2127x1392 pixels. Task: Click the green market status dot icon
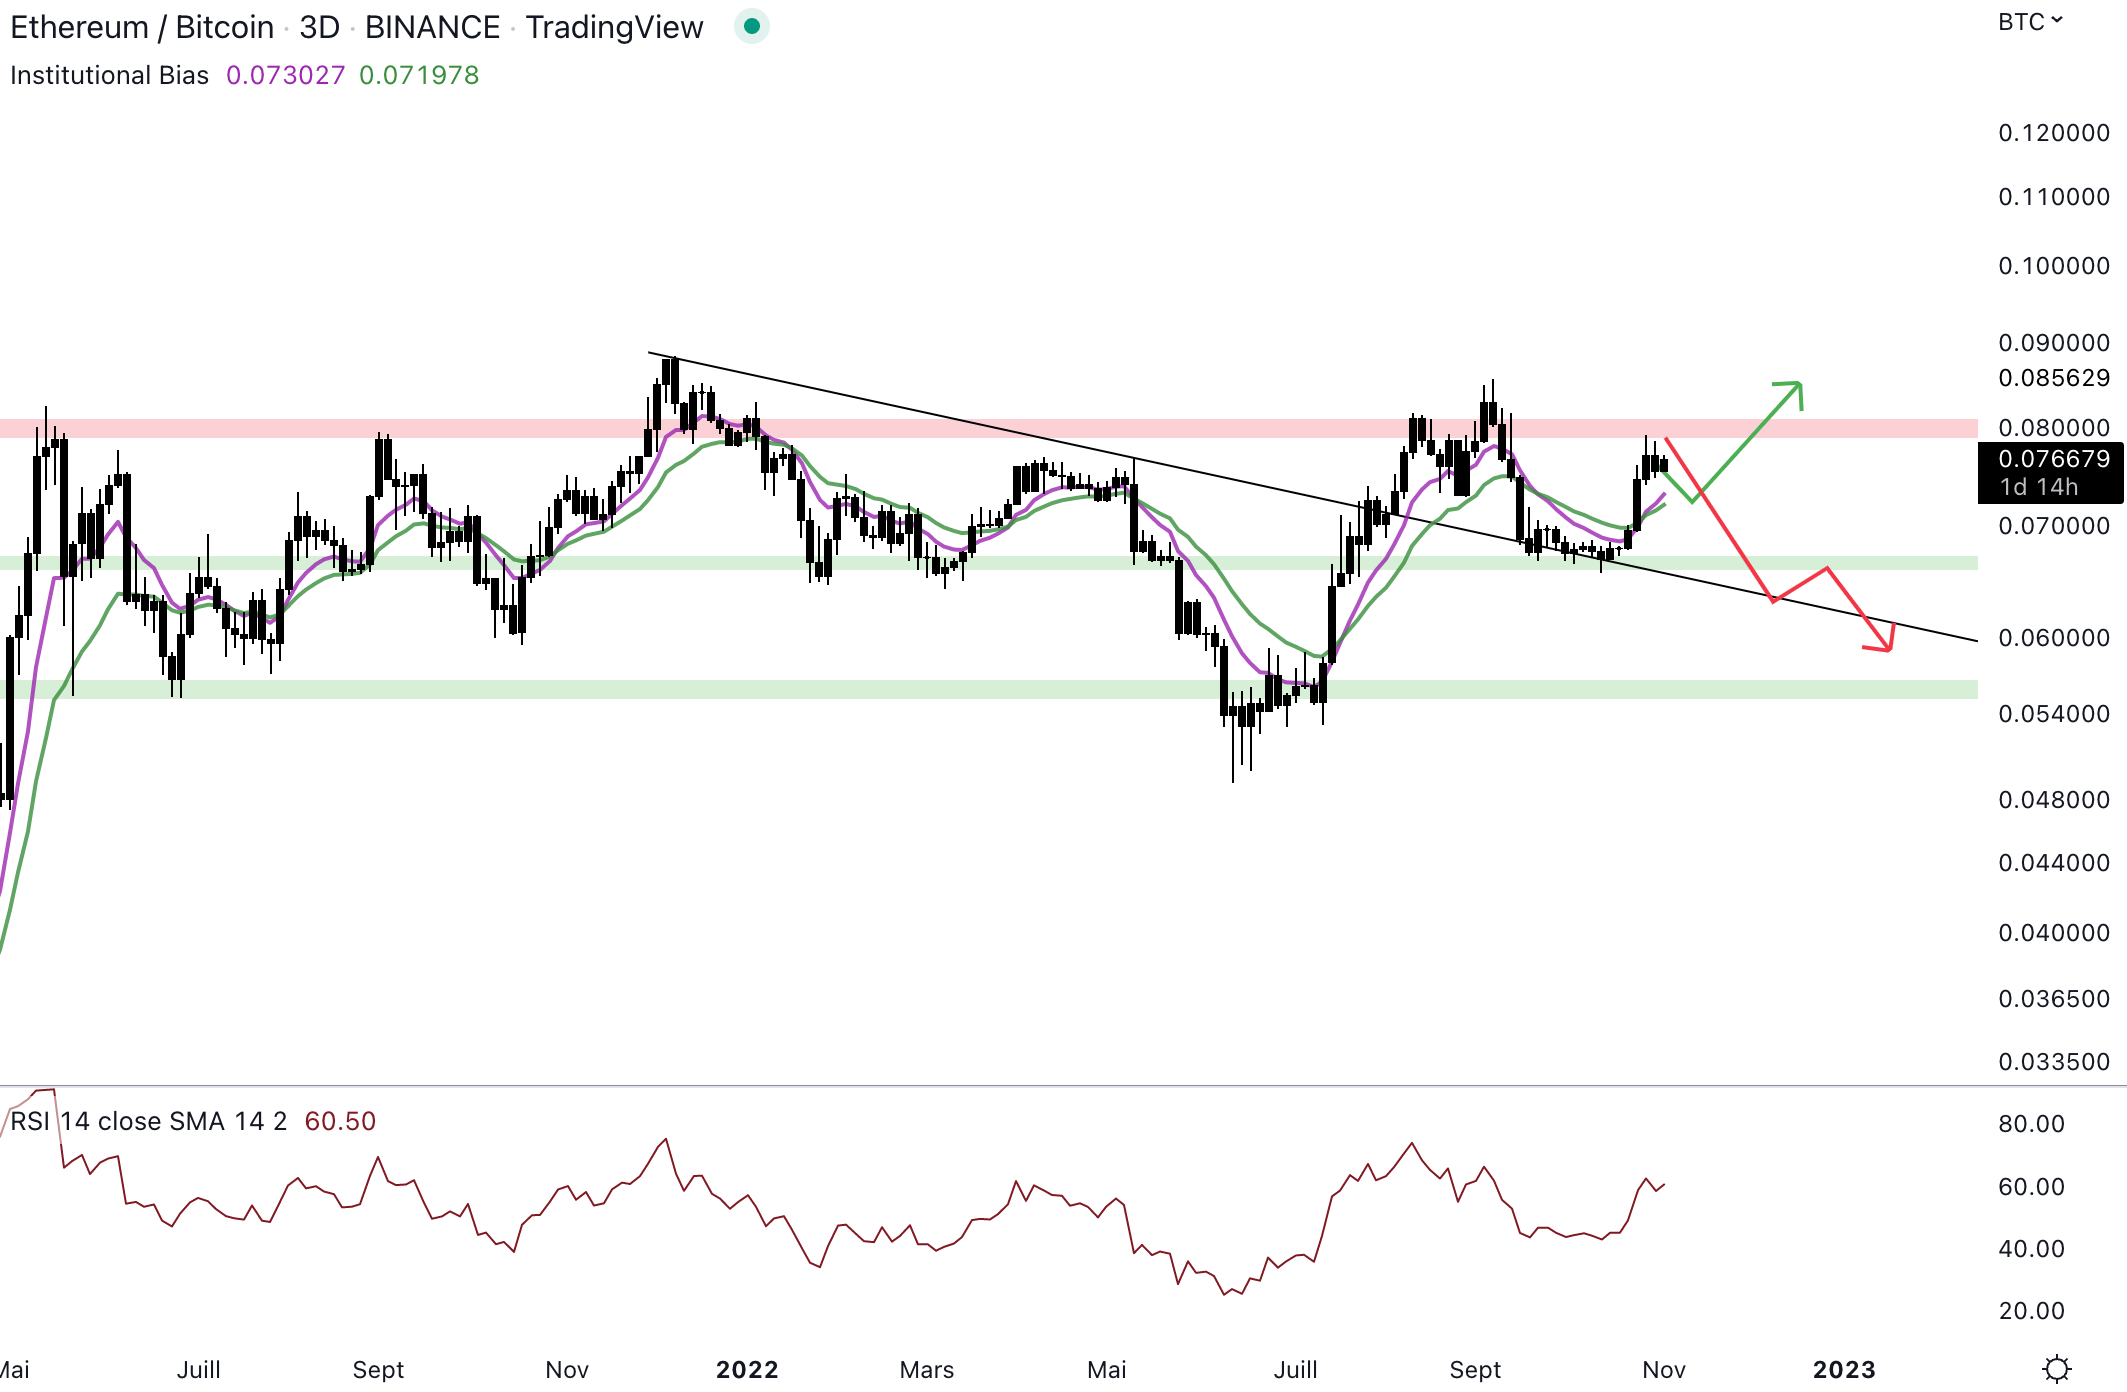751,27
